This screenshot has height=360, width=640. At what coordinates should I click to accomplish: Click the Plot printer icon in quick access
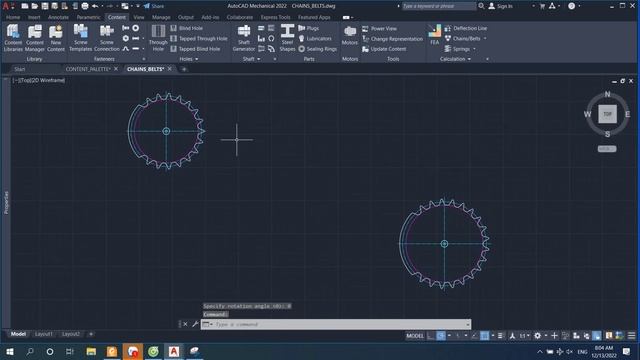coord(85,6)
